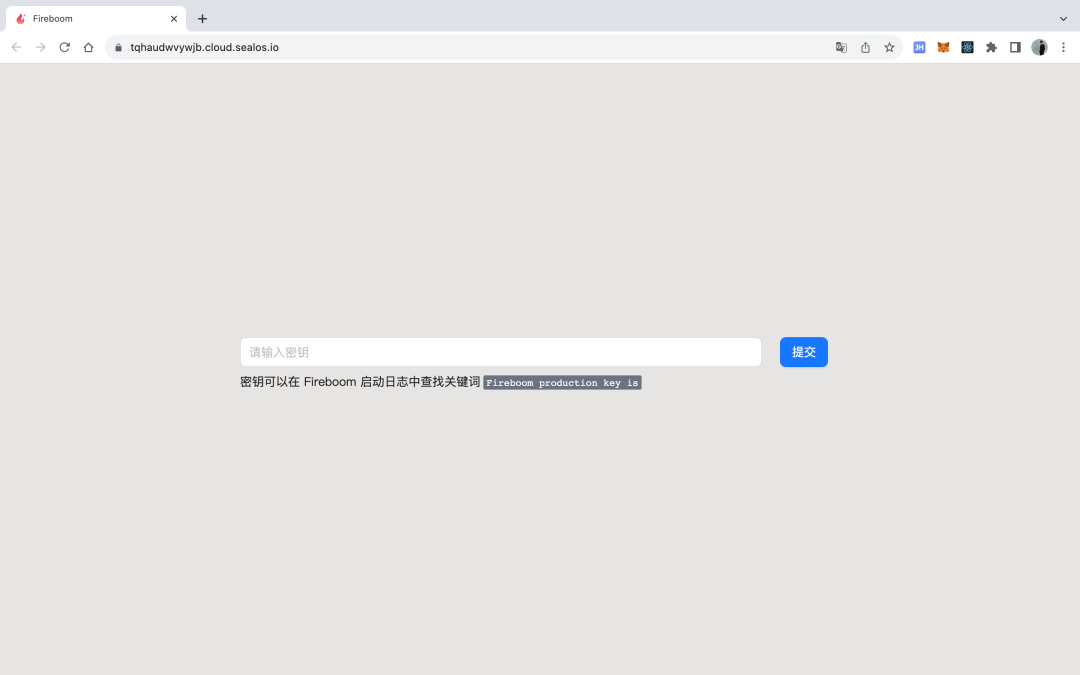Screen dimensions: 1080x675
Task: Open the JH browser extension
Action: [919, 48]
